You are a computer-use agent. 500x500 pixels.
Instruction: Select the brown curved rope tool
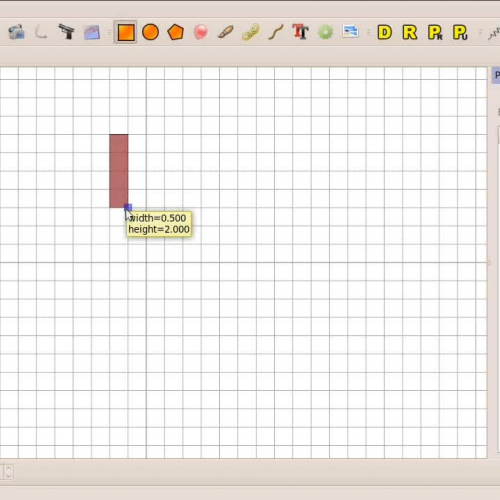(x=276, y=32)
